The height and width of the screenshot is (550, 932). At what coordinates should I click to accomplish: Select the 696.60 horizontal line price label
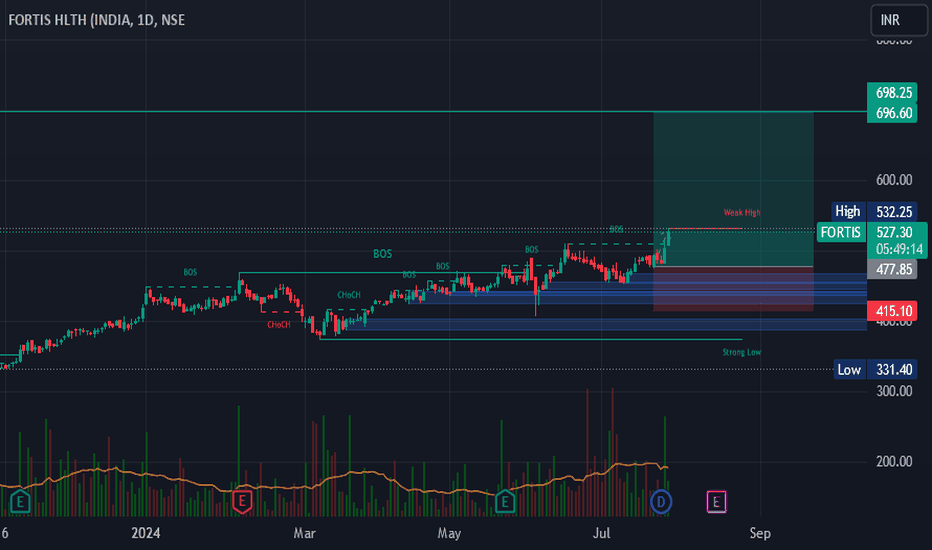(892, 113)
